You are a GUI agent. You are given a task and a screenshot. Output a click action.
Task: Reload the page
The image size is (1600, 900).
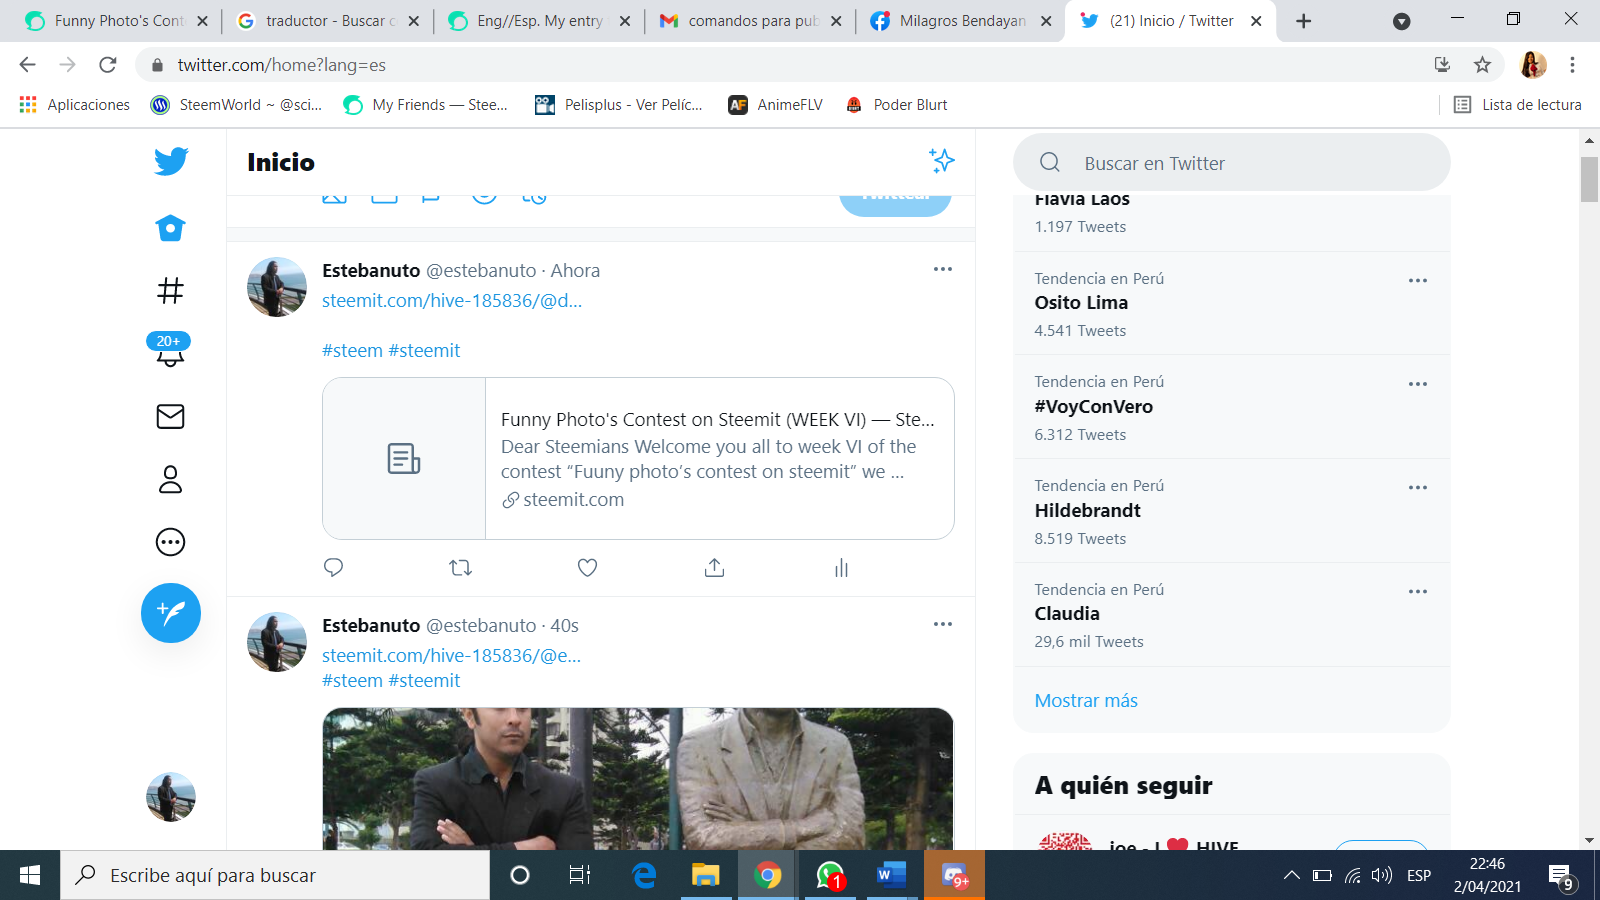tap(108, 65)
